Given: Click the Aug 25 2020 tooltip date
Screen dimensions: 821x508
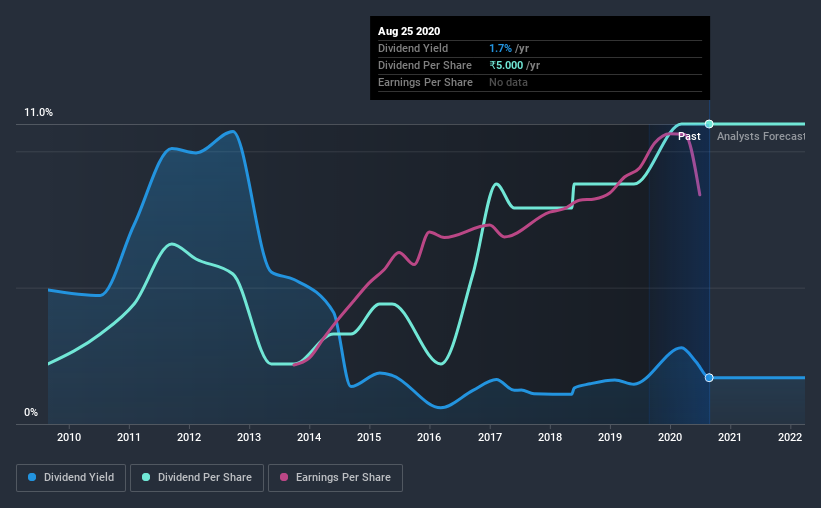Looking at the screenshot, I should [x=409, y=31].
